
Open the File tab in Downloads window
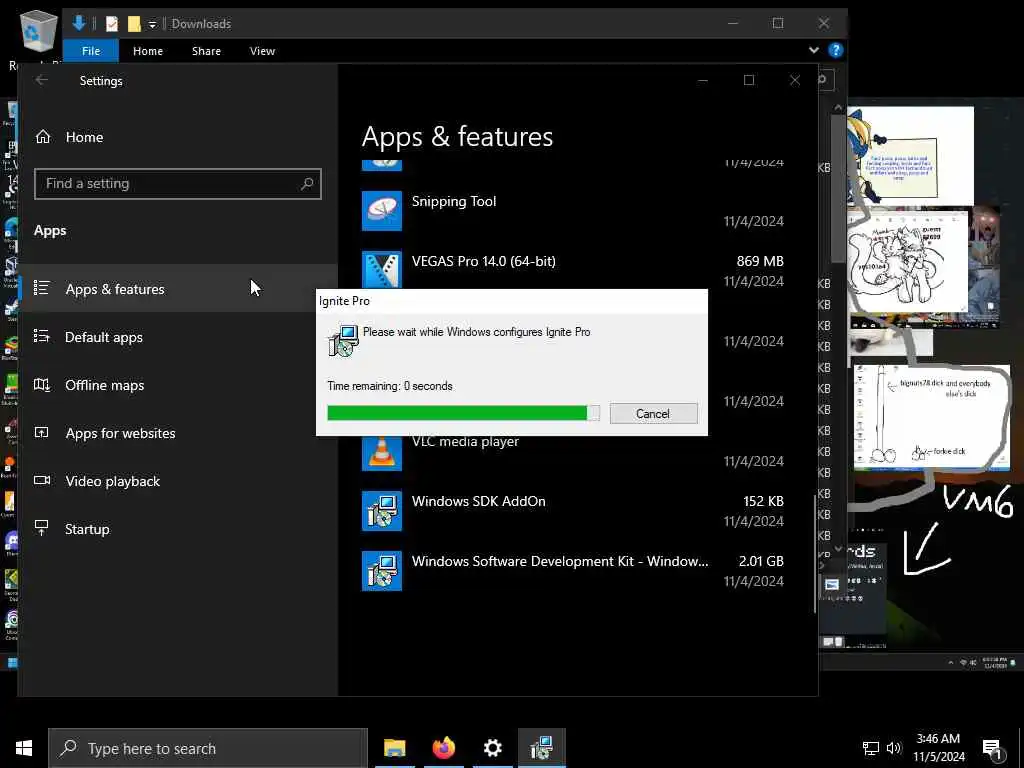click(x=91, y=51)
